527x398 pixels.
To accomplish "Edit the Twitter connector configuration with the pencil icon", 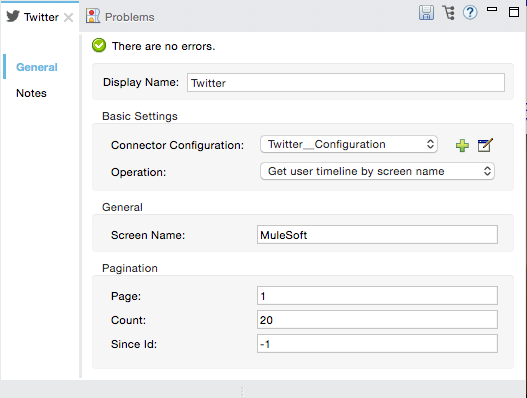I will pyautogui.click(x=485, y=145).
